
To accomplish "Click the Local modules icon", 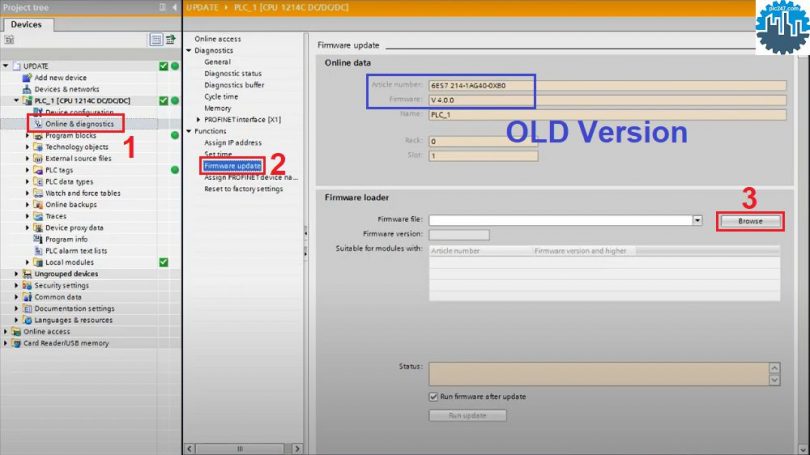I will [38, 262].
